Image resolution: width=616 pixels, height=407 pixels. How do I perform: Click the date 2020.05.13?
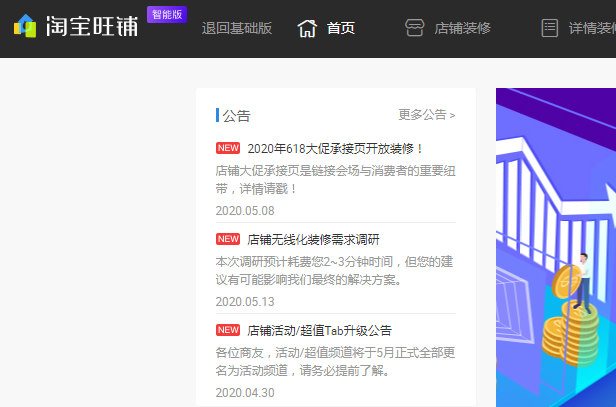245,302
